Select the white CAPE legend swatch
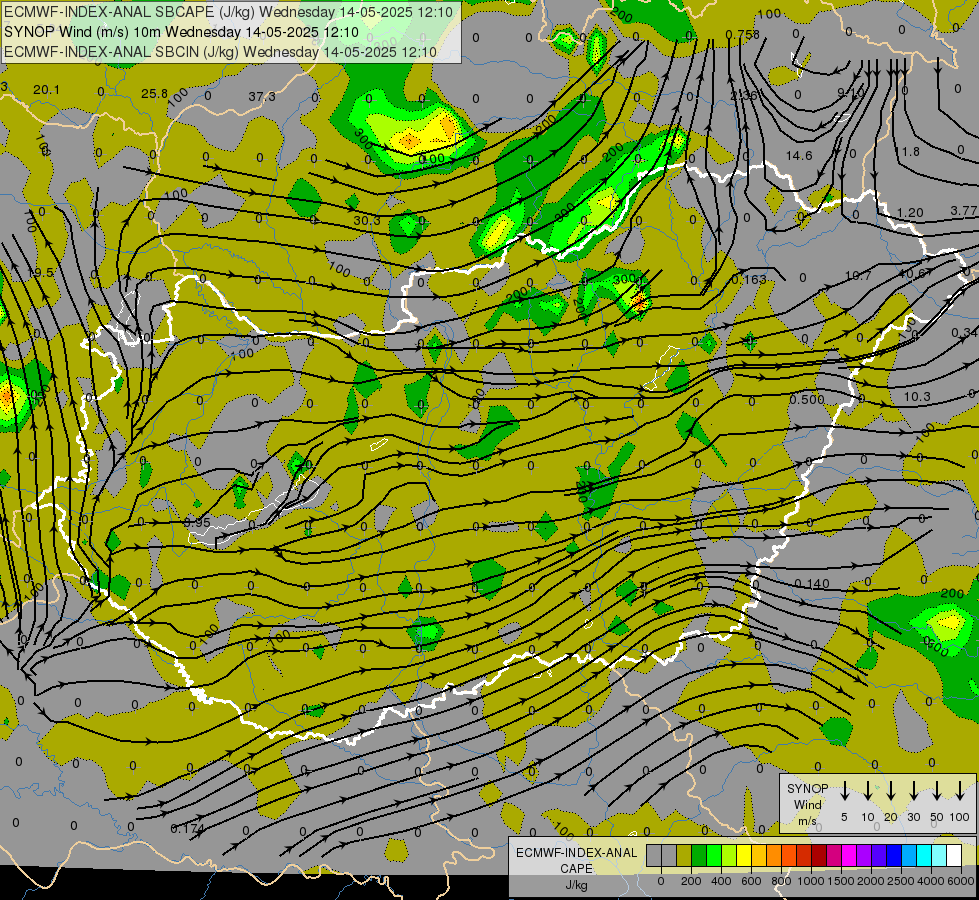 tap(953, 855)
